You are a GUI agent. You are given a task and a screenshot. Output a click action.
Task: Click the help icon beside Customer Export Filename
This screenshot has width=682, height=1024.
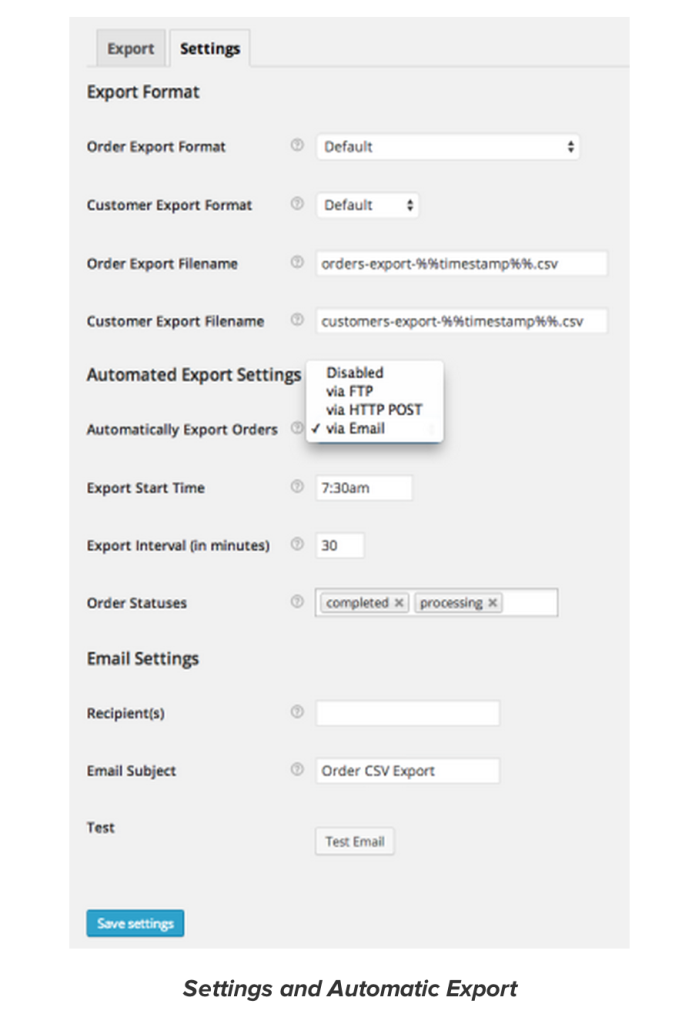tap(297, 321)
